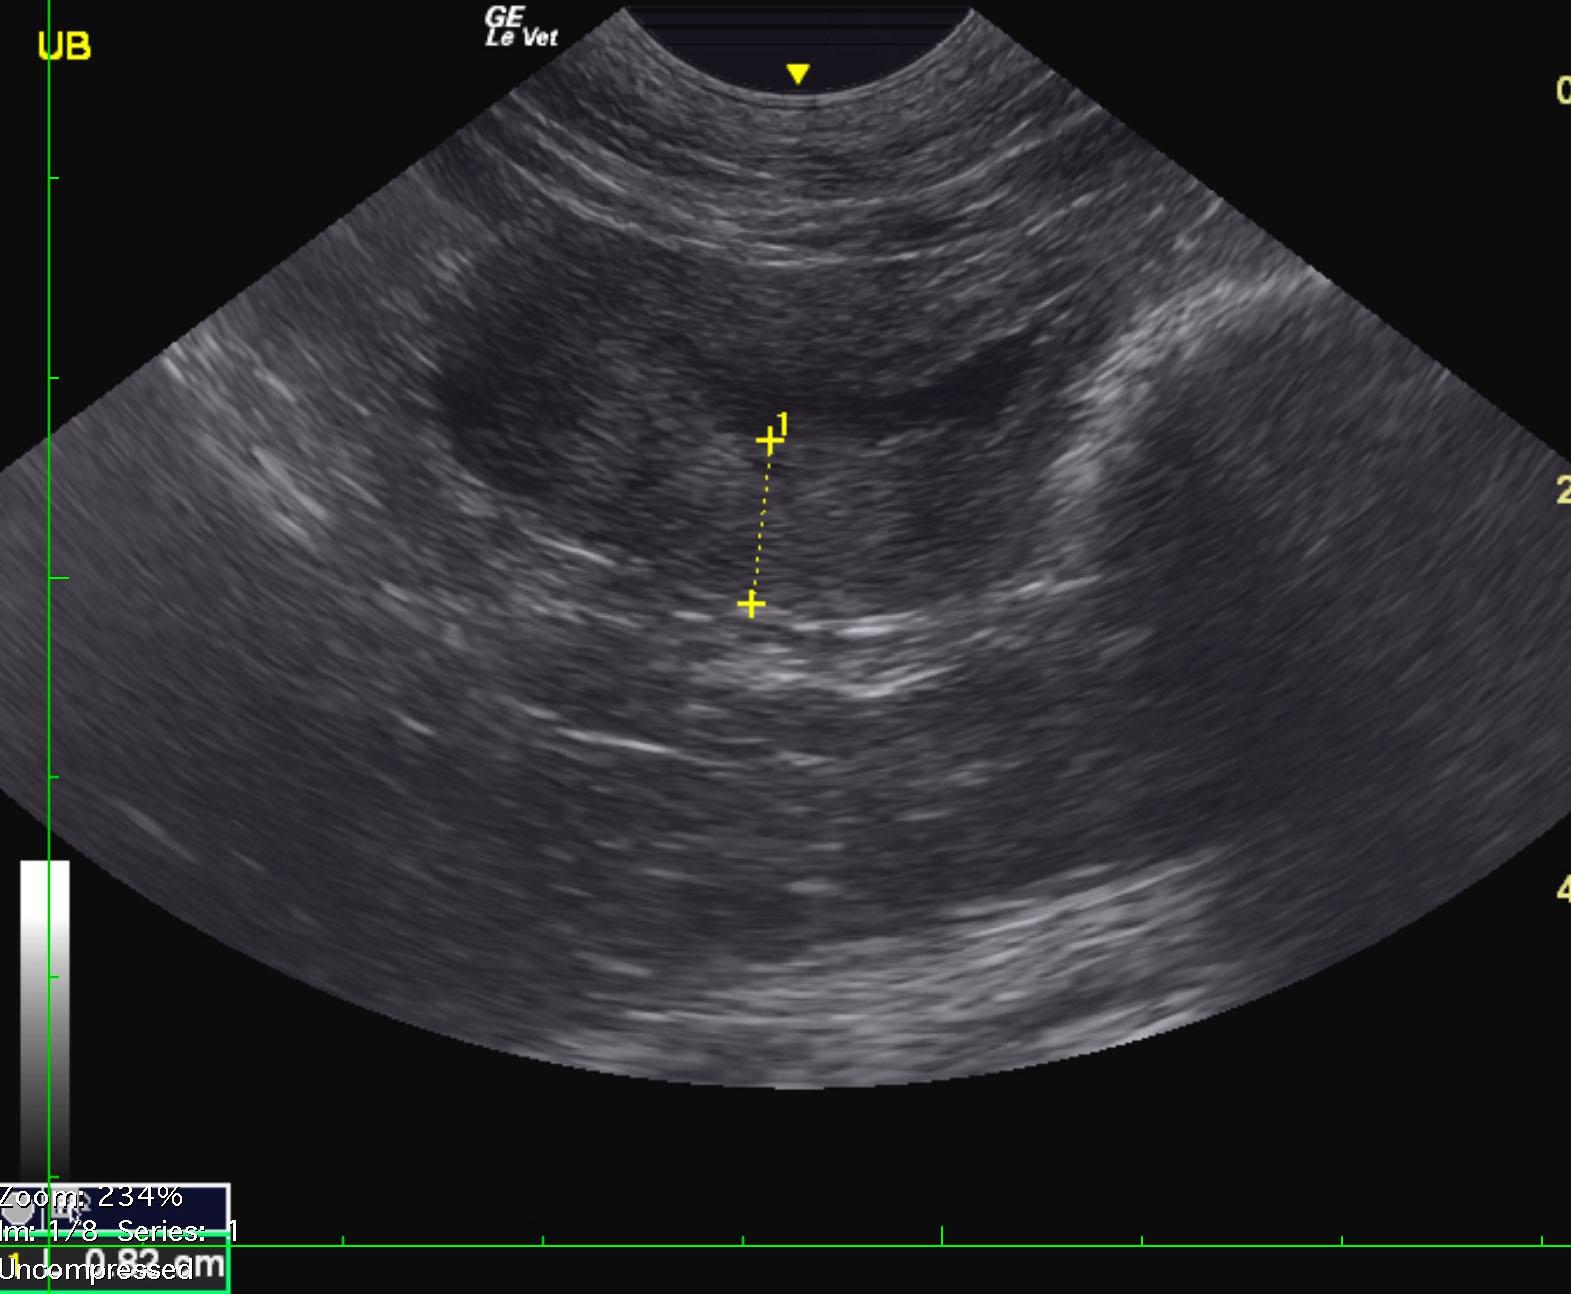Screen dimensions: 1571x1294
Task: Click the lower measurement caliper cross
Action: (x=751, y=604)
